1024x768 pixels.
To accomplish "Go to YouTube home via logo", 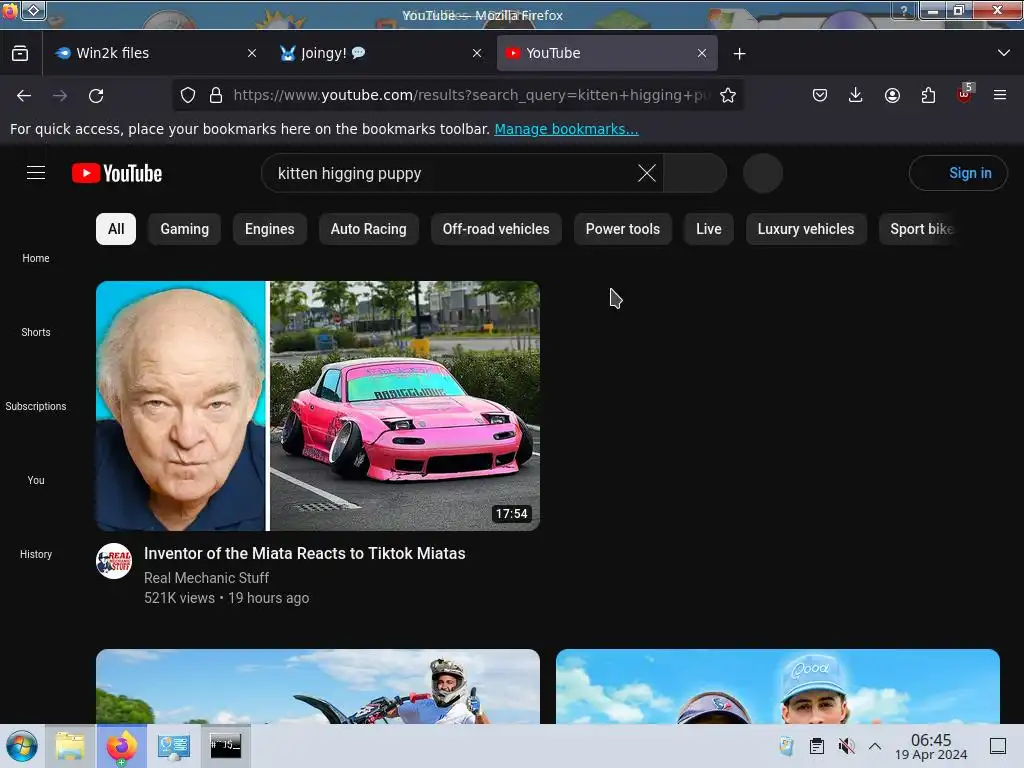I will coord(117,173).
